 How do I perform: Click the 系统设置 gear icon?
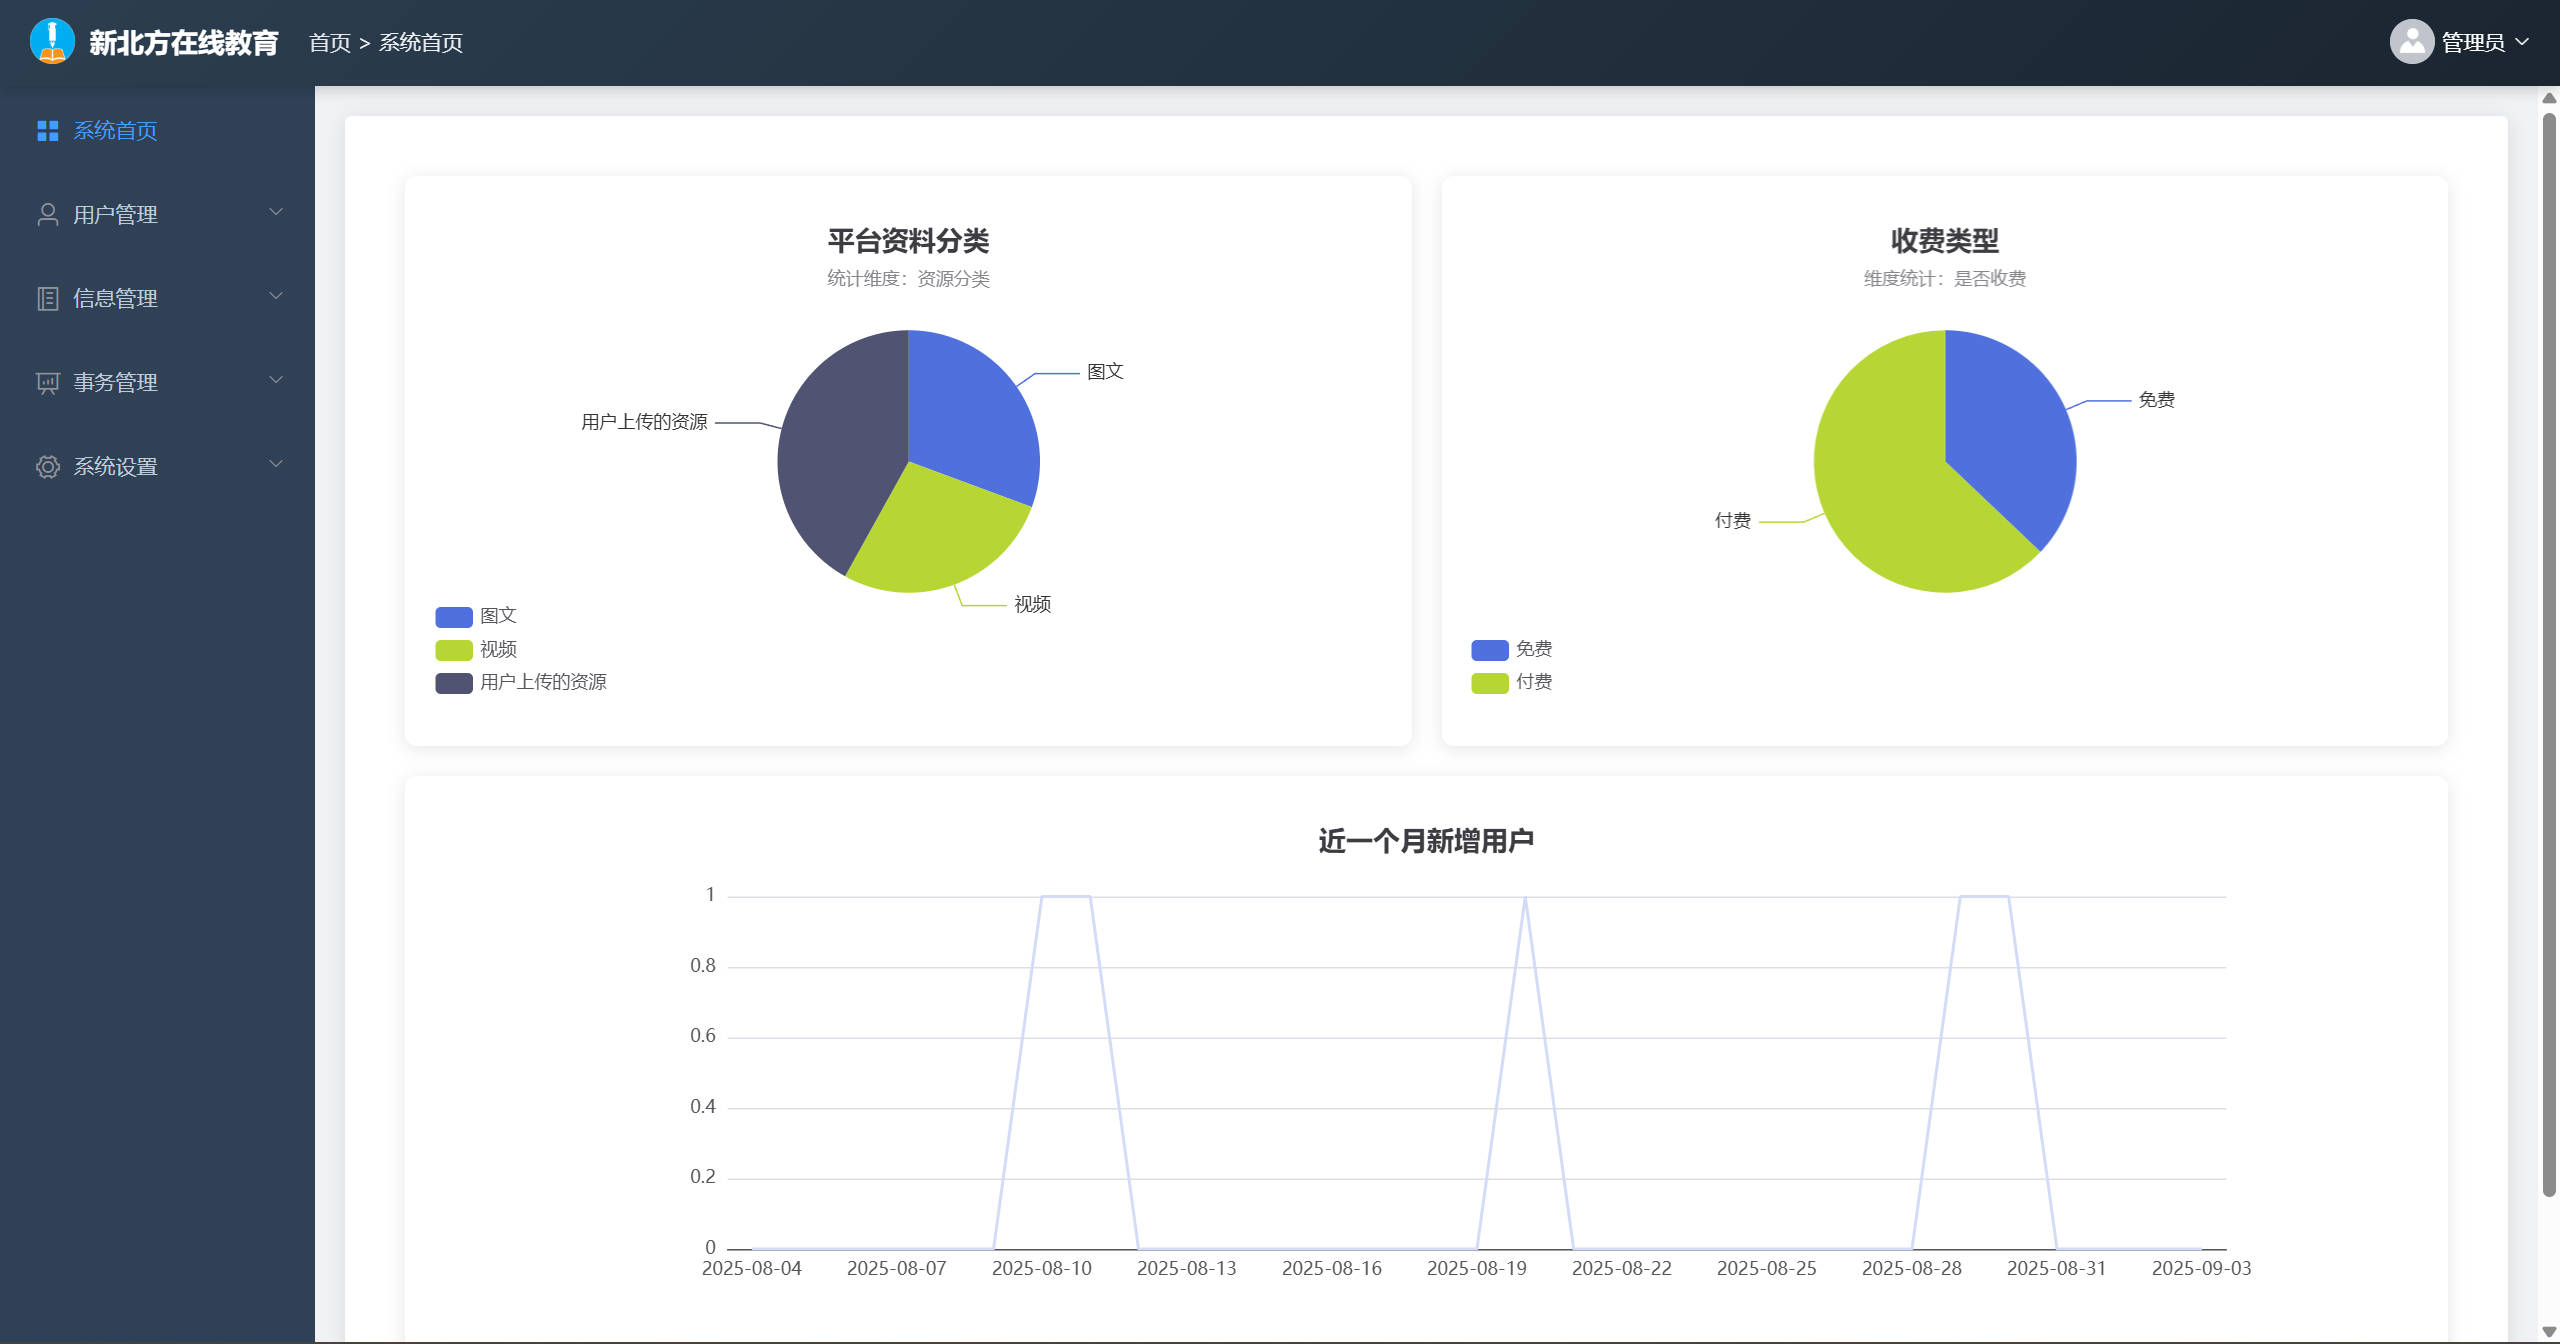click(47, 467)
